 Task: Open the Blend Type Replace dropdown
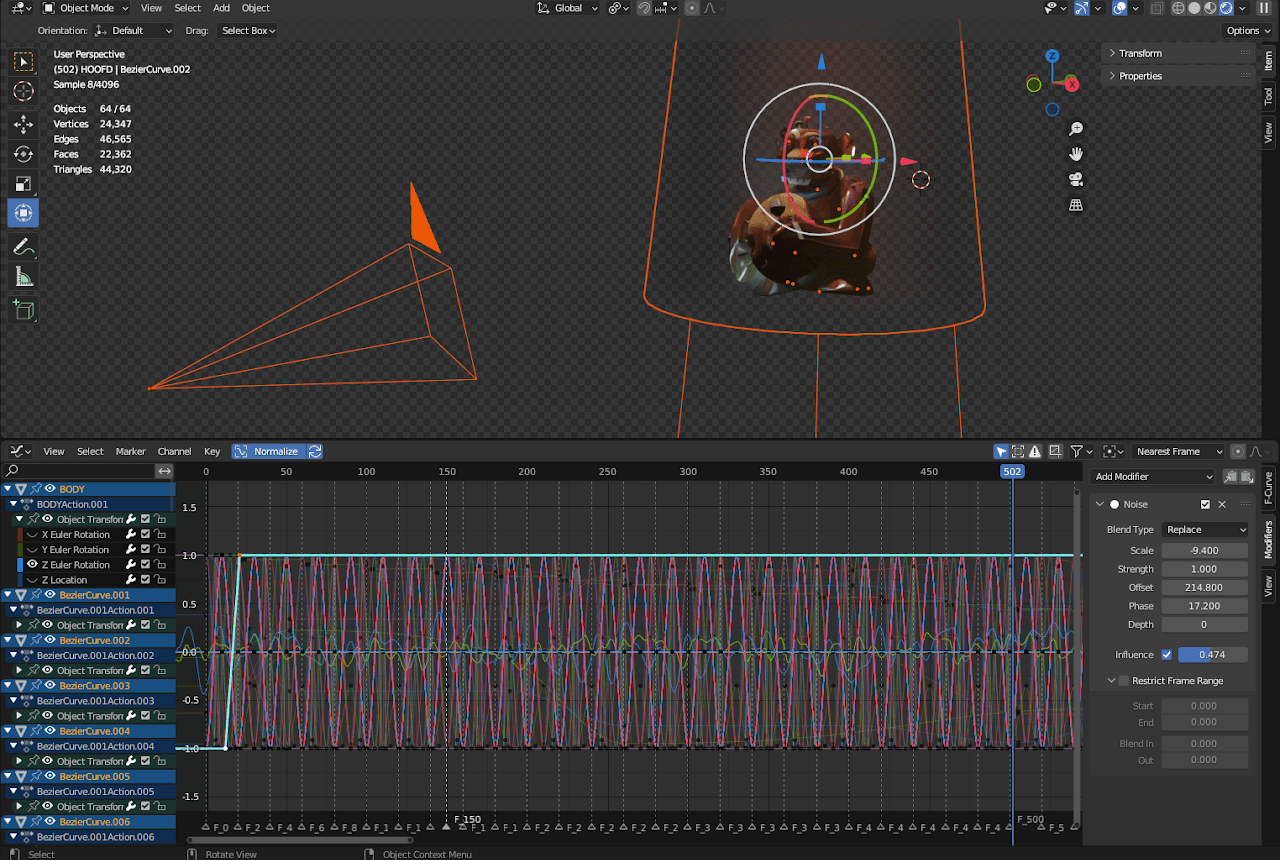[1206, 530]
